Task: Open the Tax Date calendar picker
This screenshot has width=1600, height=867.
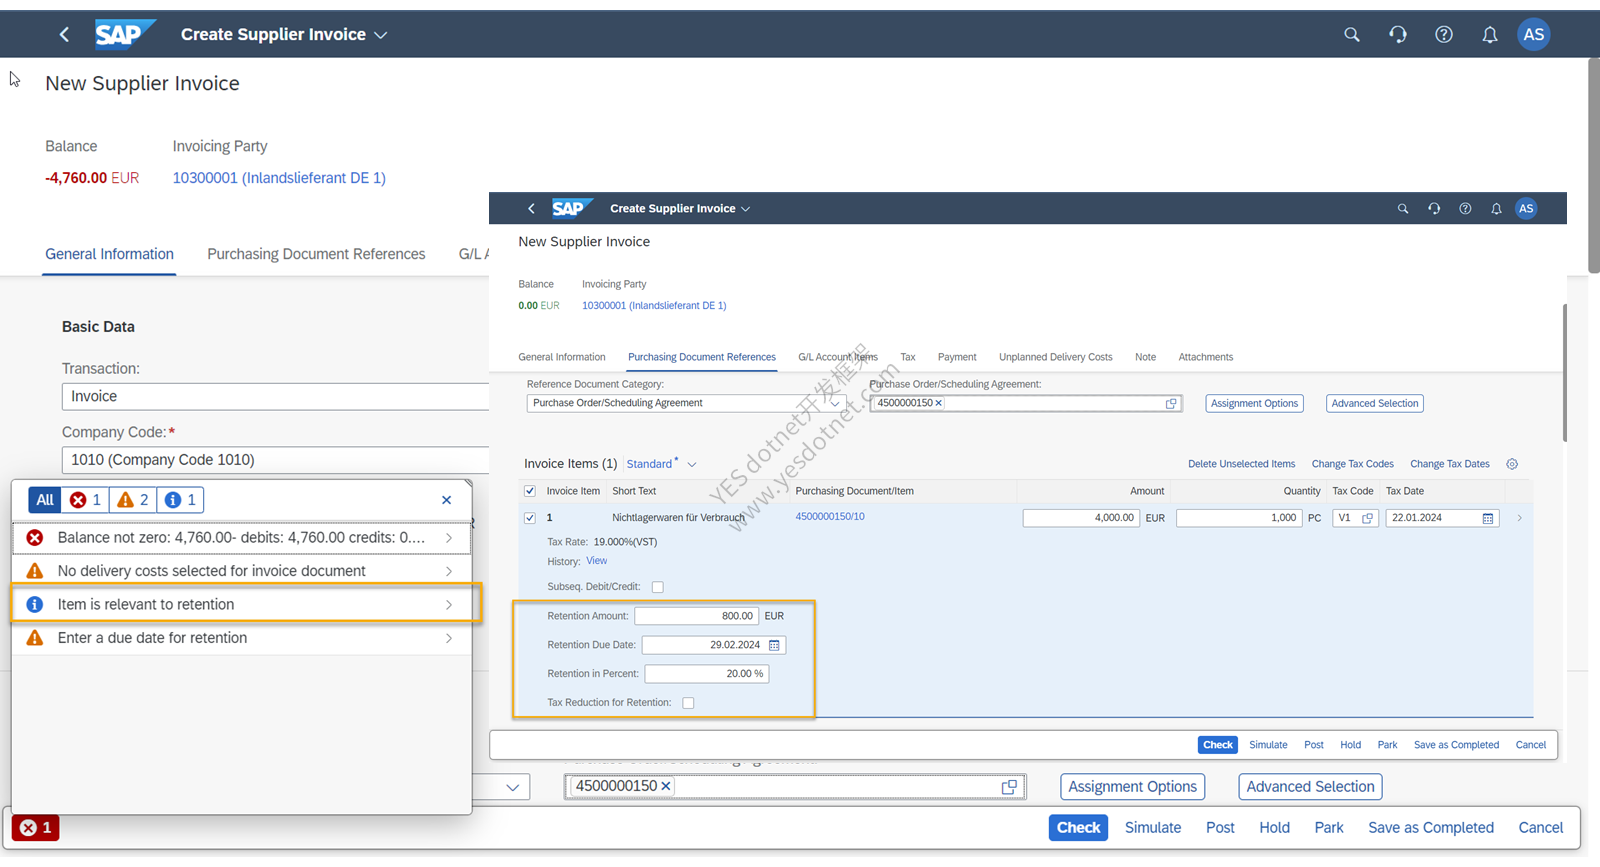Action: point(1488,518)
